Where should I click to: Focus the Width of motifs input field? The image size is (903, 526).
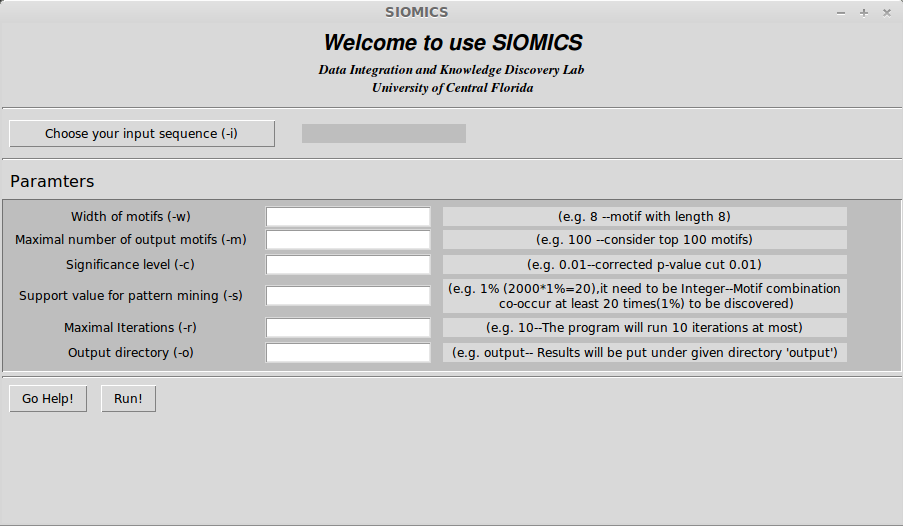click(348, 217)
